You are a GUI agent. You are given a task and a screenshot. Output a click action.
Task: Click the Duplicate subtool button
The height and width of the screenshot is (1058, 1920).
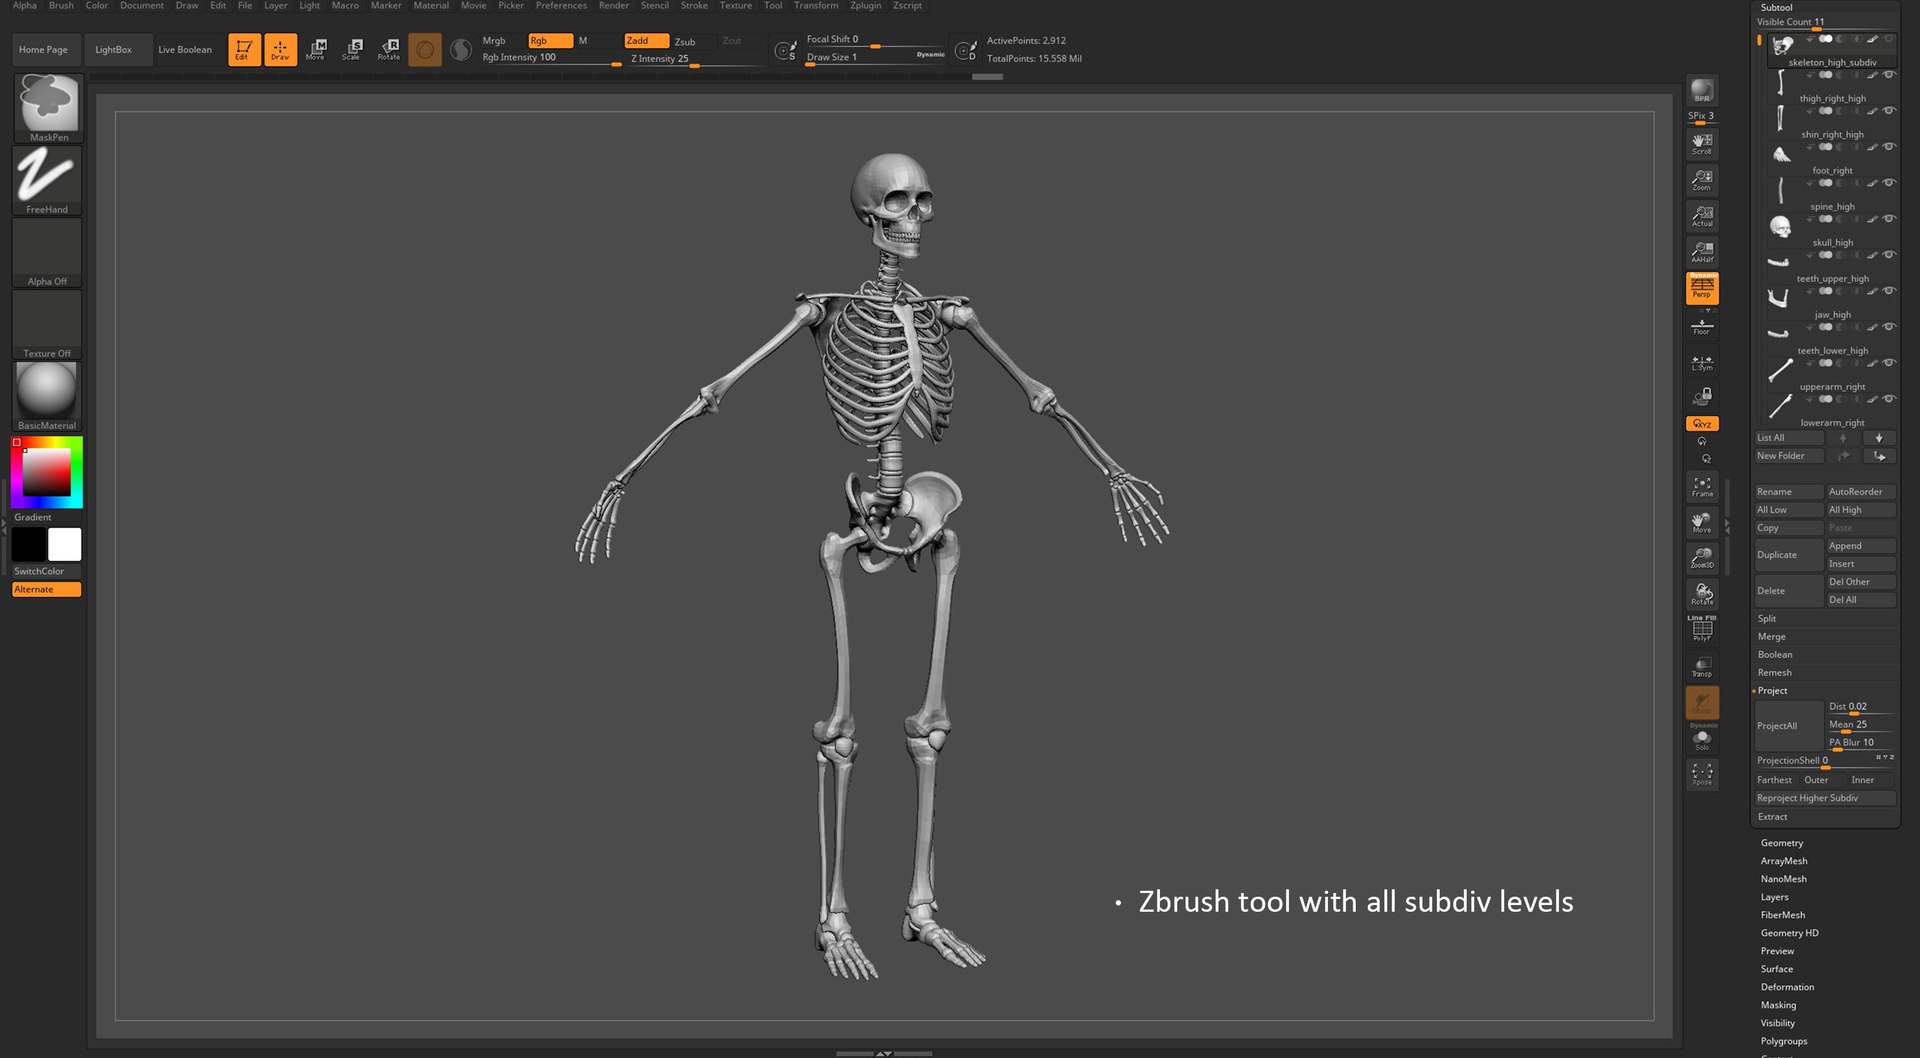[1788, 555]
